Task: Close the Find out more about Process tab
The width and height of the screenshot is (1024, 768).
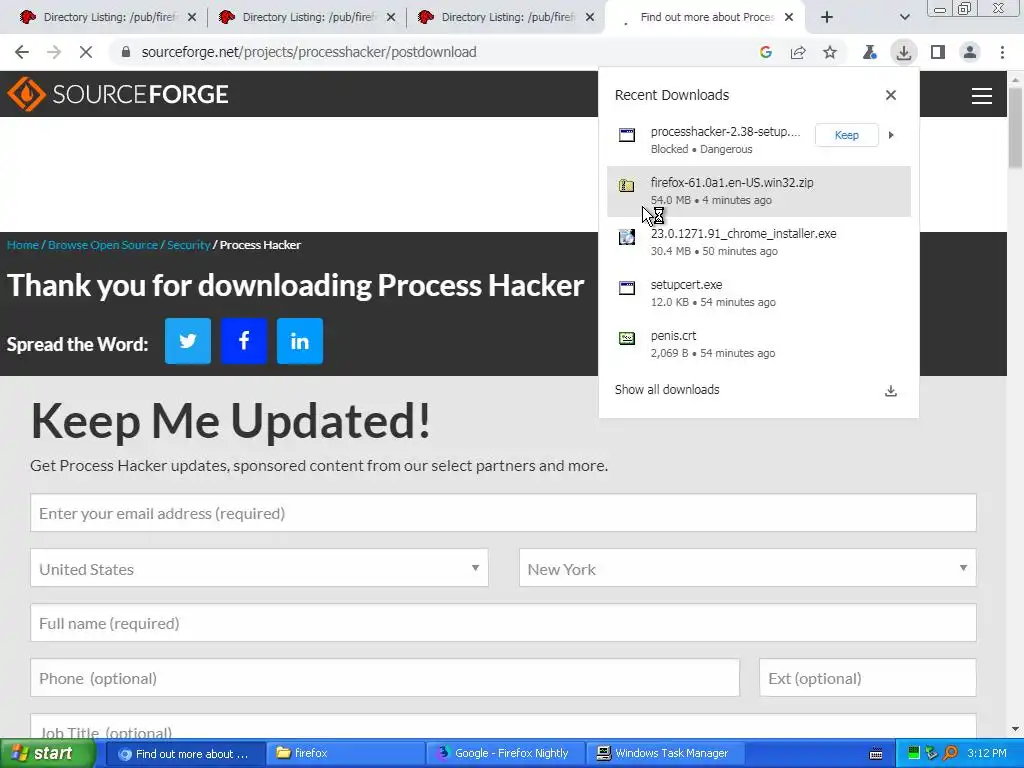Action: 789,18
